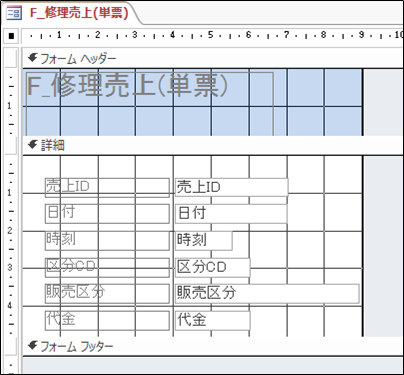Select the 時刻 text box
The image size is (404, 375).
204,240
